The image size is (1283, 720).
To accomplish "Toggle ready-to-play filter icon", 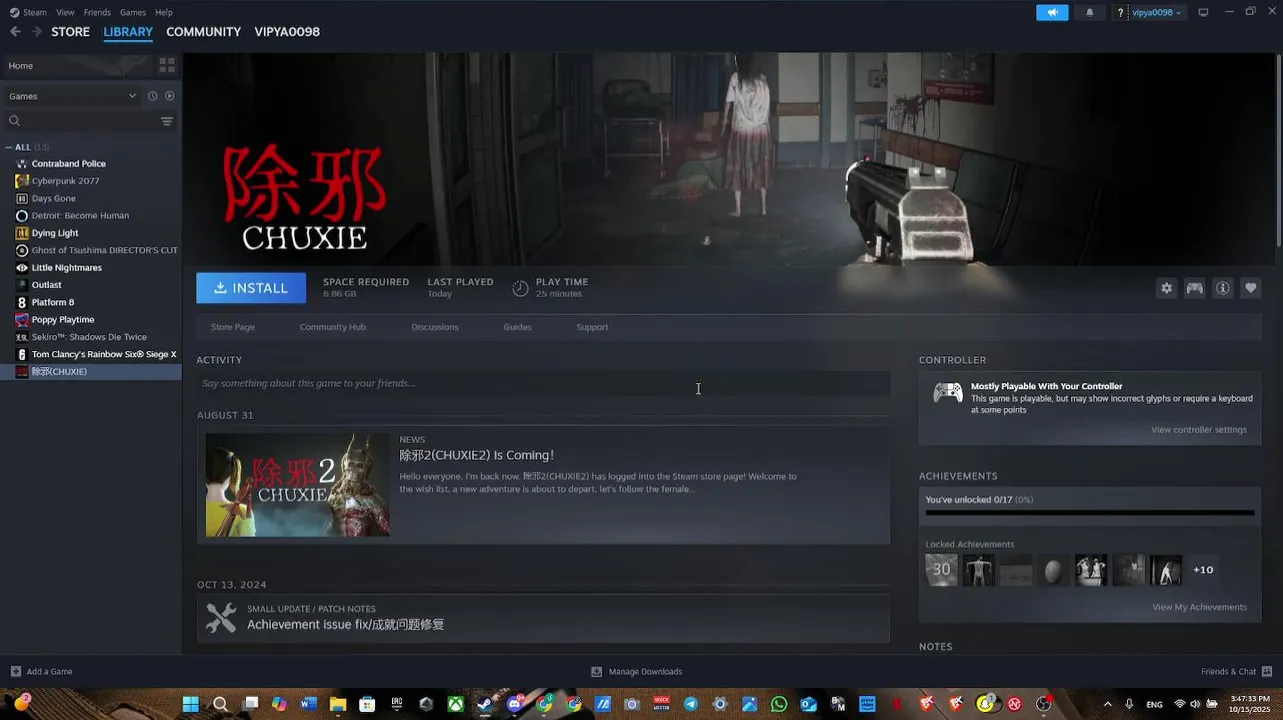I will (169, 96).
